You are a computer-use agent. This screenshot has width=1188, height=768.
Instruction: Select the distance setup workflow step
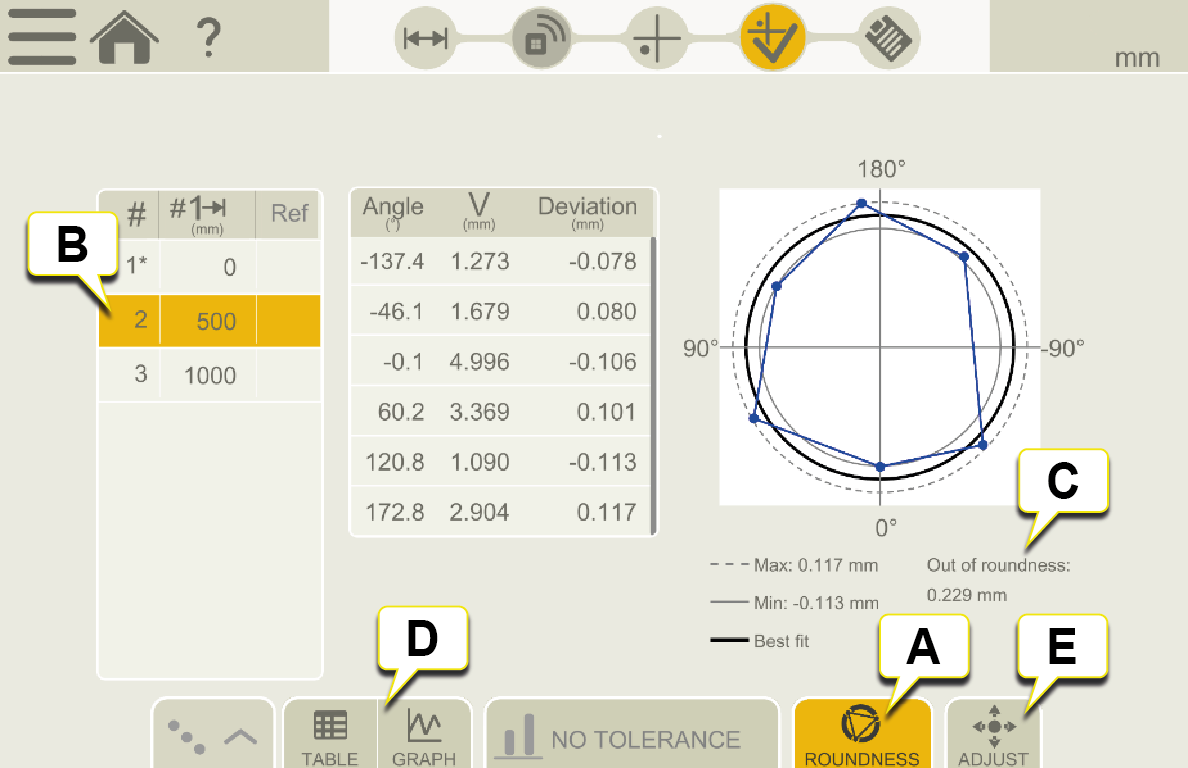(425, 38)
